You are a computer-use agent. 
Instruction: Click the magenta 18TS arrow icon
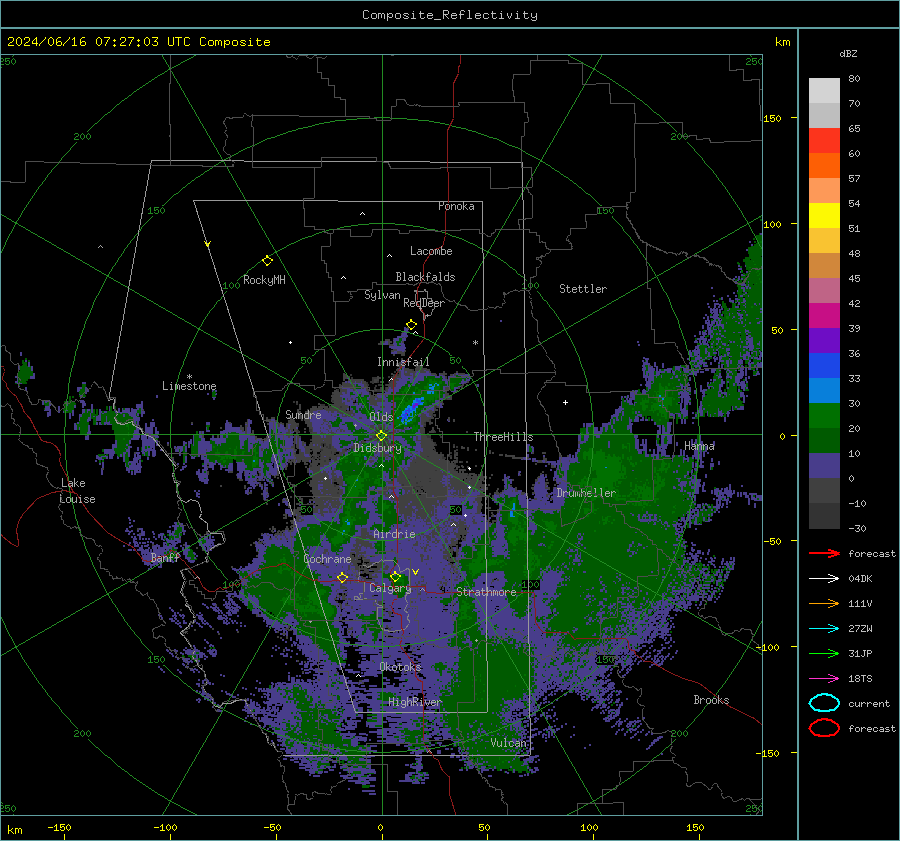click(824, 679)
